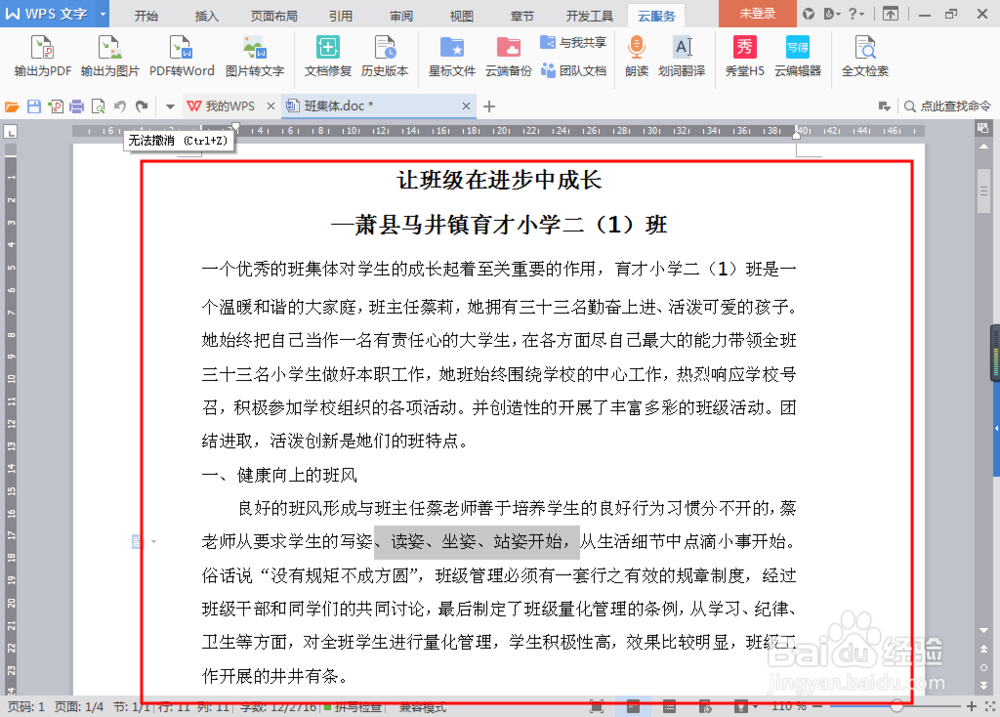Click the 点此查找命令 search field
The image size is (1000, 717).
coord(948,107)
